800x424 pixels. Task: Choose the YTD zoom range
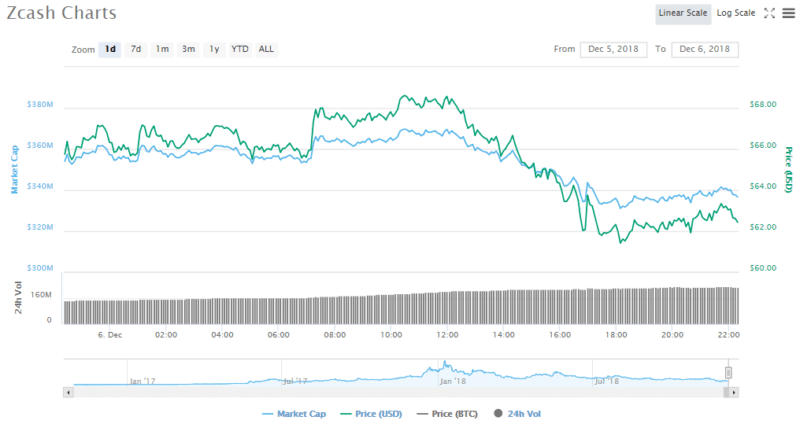tap(240, 49)
